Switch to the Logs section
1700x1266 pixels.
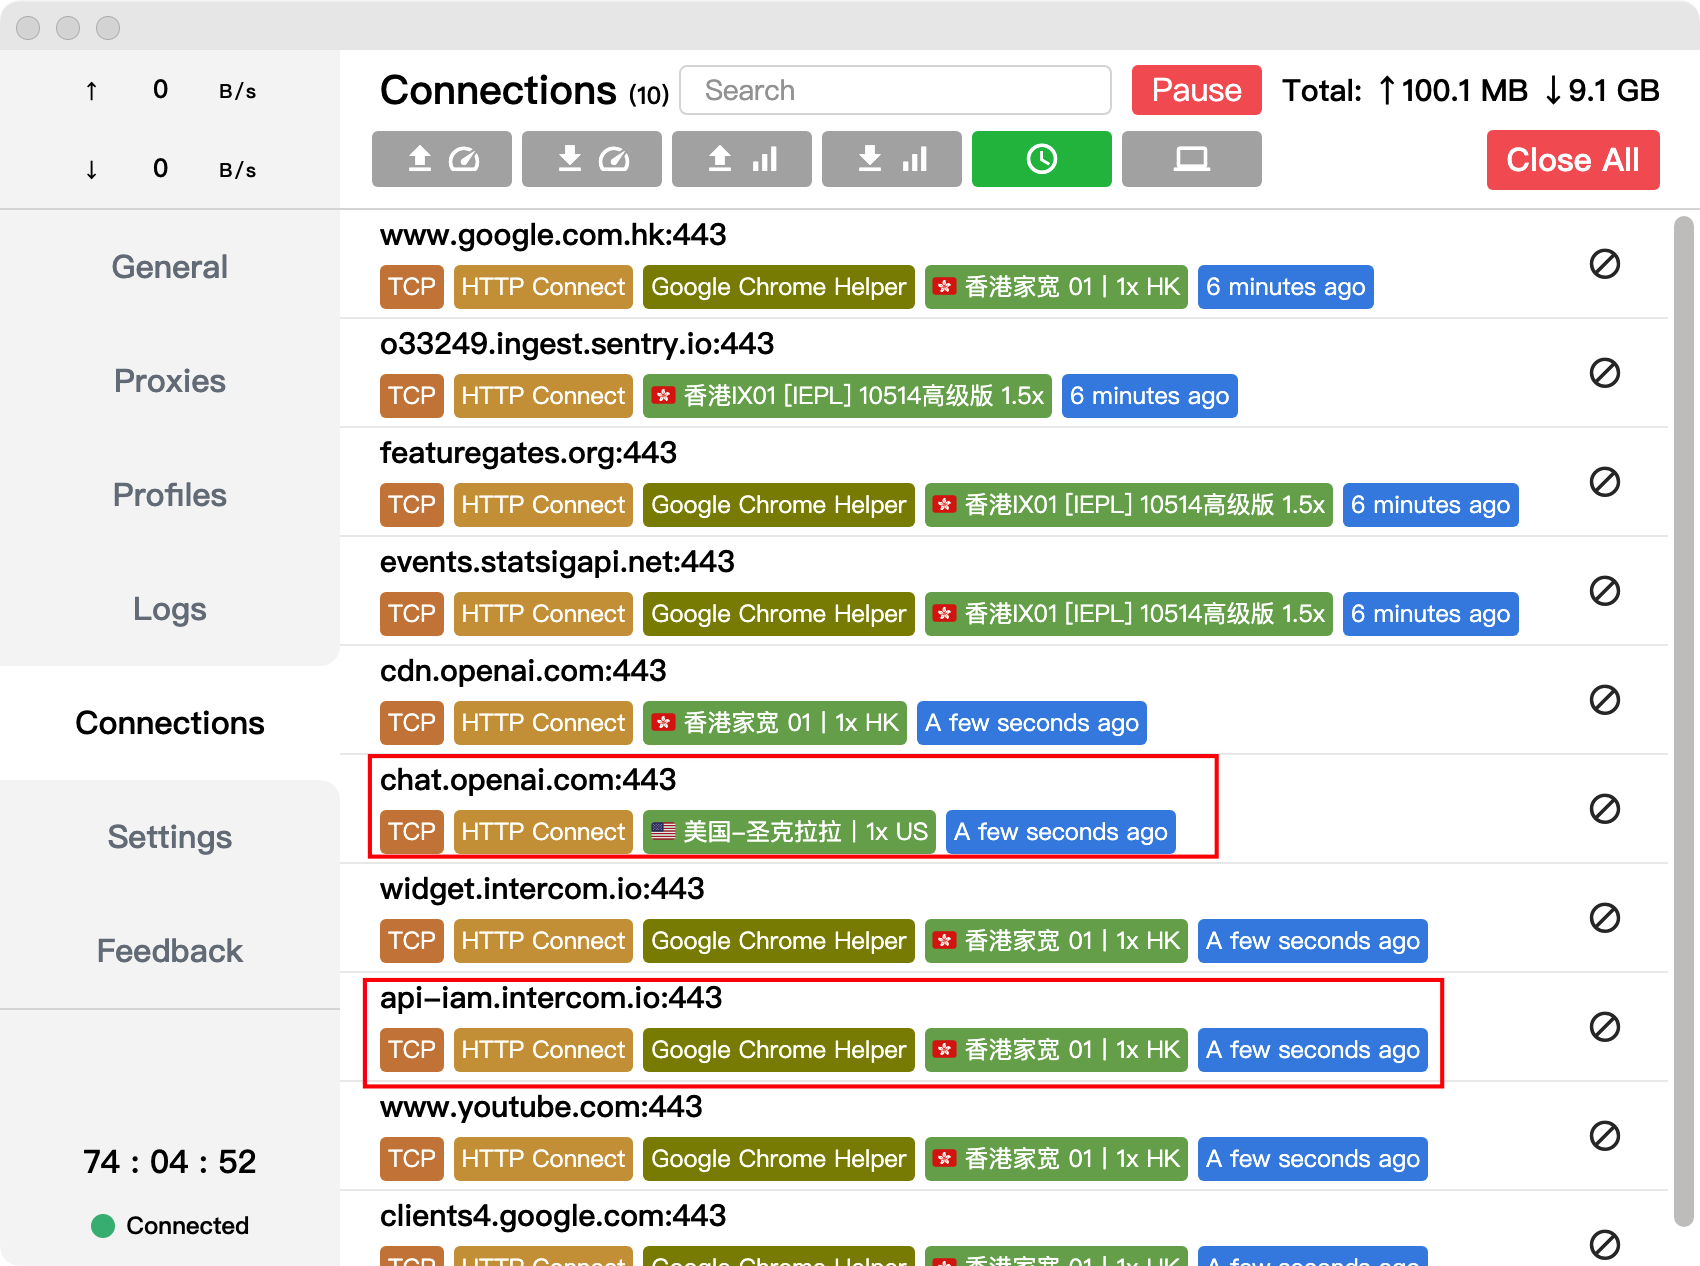click(x=170, y=609)
